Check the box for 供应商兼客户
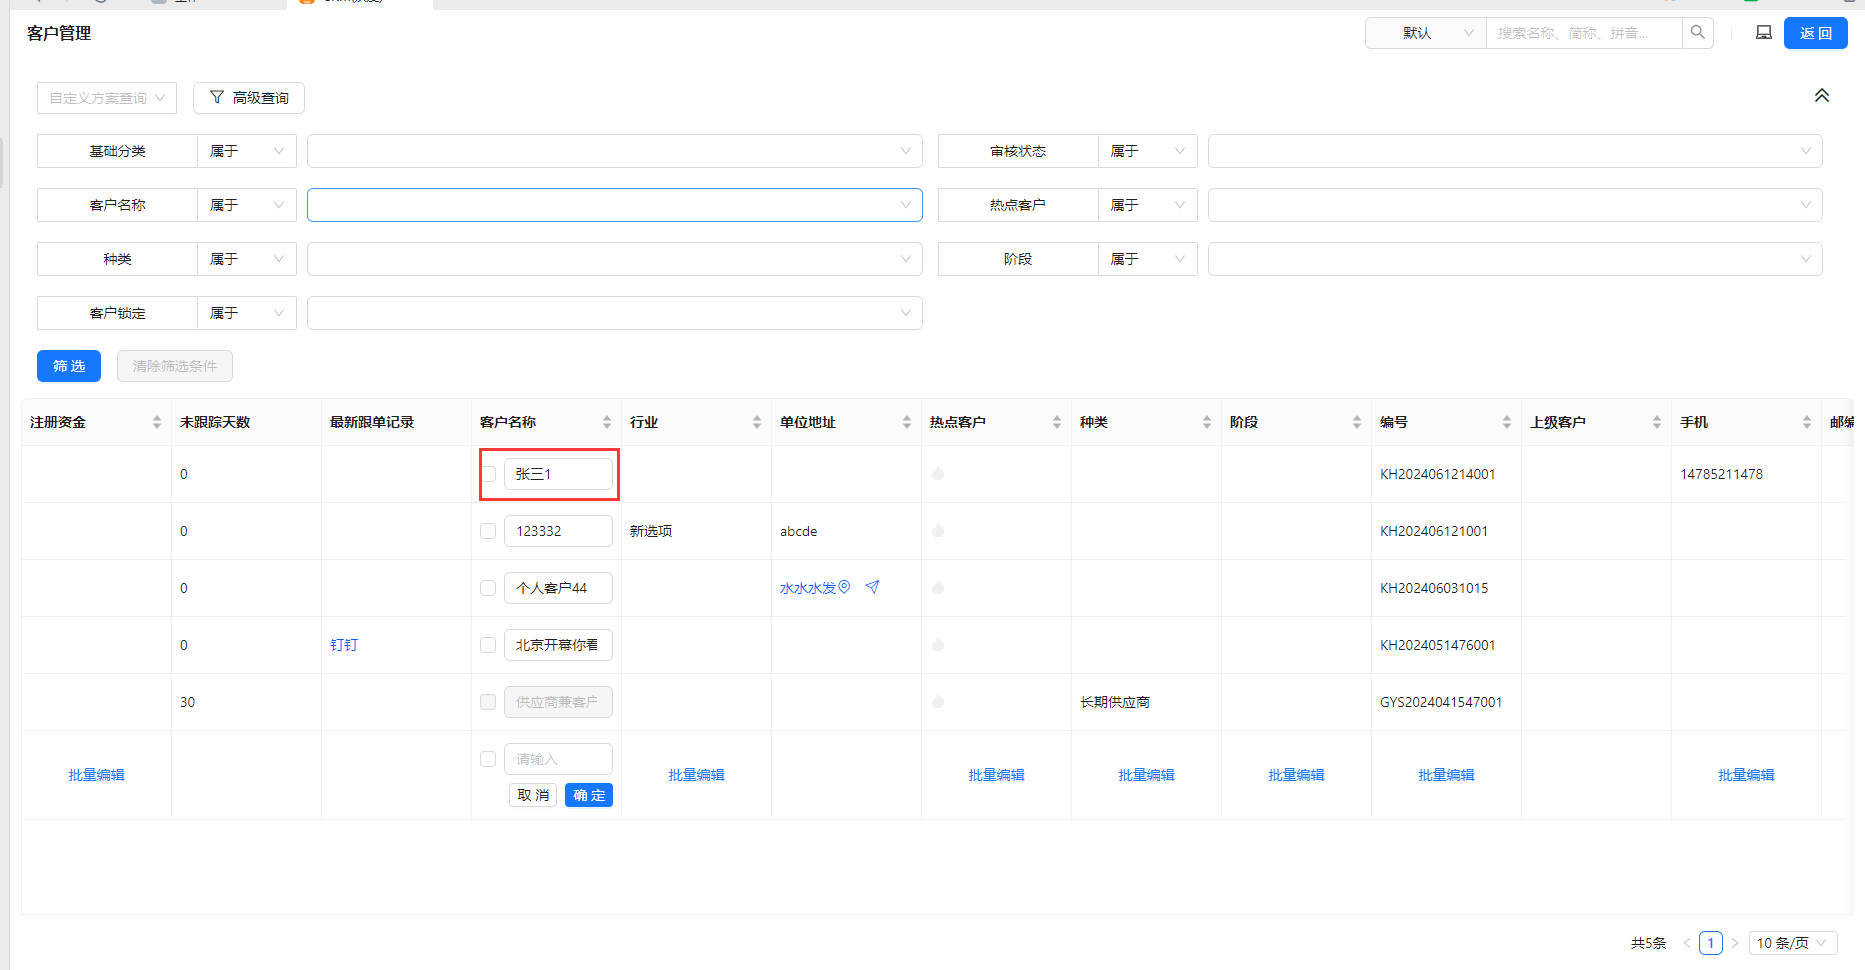Image resolution: width=1865 pixels, height=970 pixels. point(488,702)
